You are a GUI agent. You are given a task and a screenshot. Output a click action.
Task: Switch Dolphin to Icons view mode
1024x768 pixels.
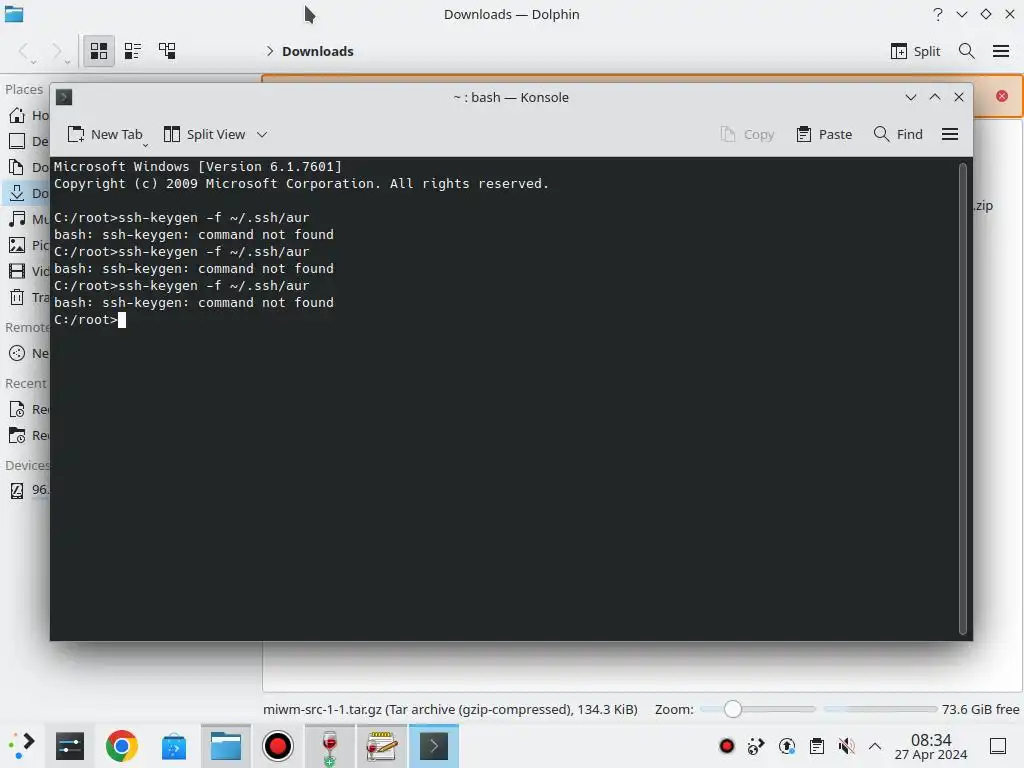(x=99, y=51)
